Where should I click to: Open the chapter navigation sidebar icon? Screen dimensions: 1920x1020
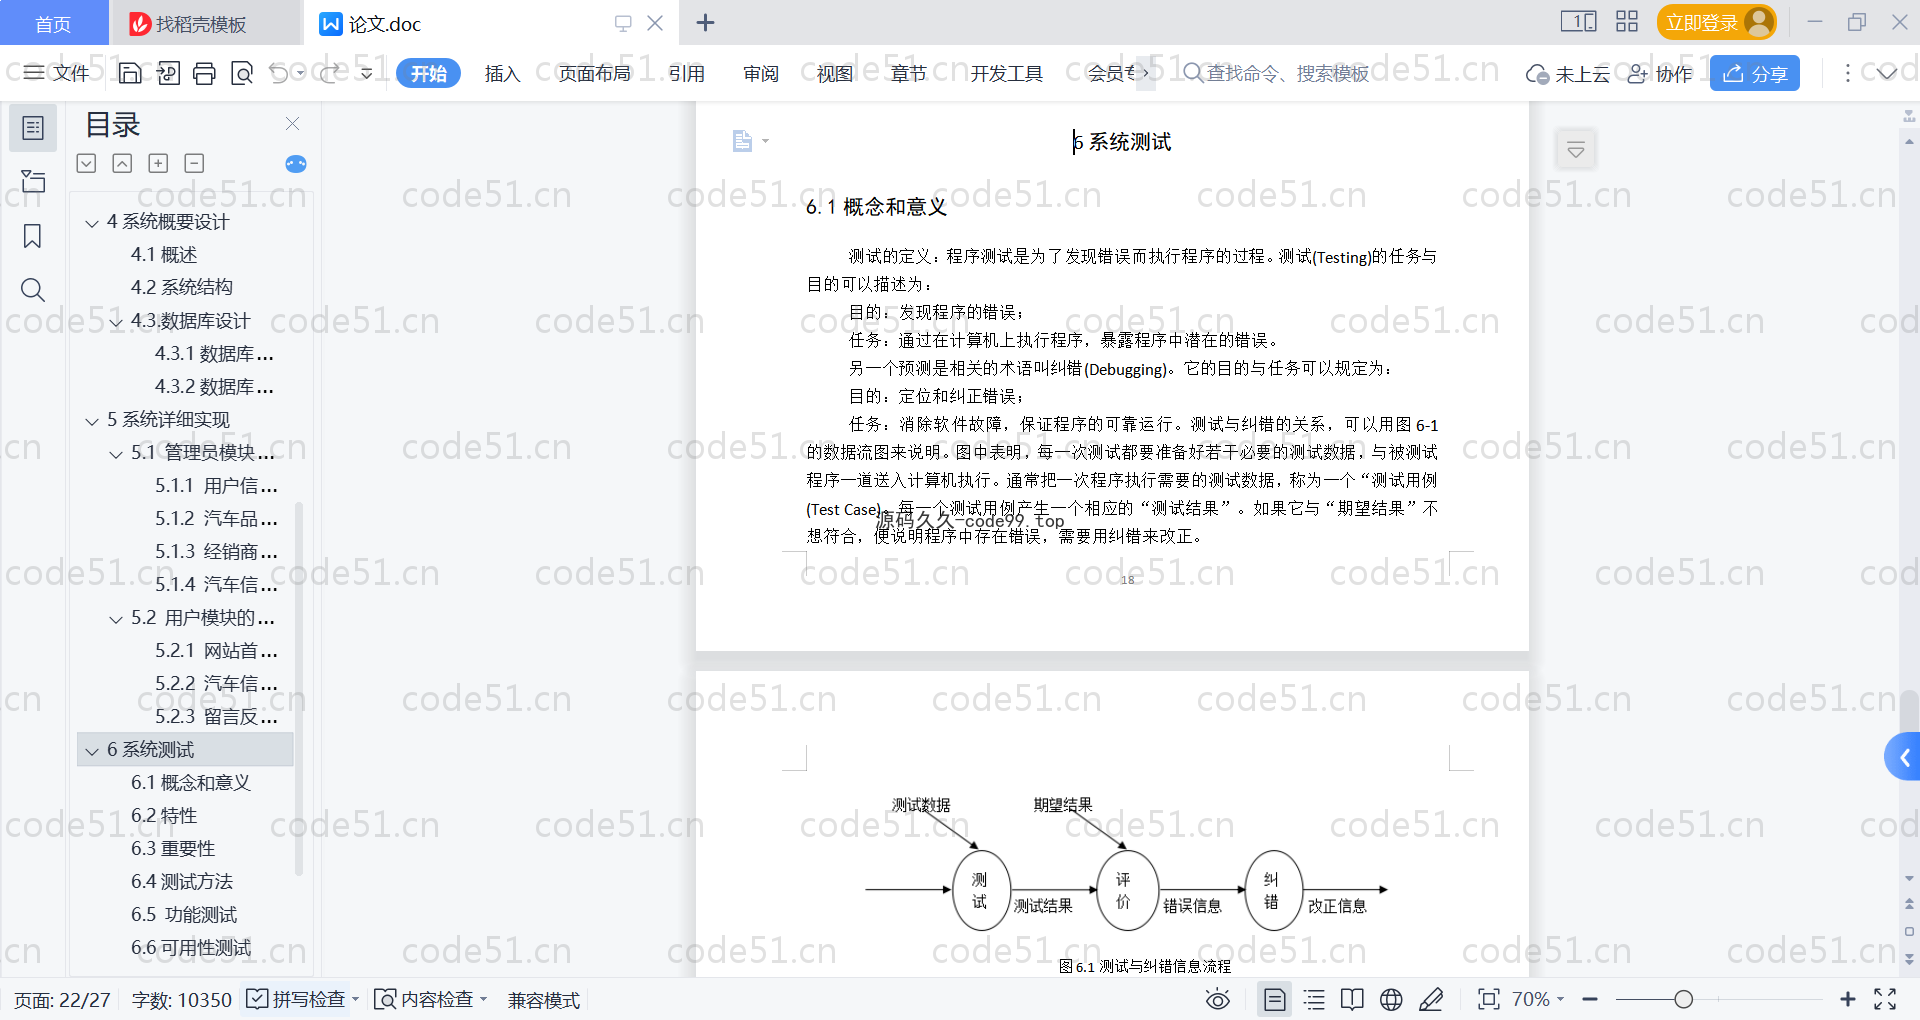[x=33, y=181]
